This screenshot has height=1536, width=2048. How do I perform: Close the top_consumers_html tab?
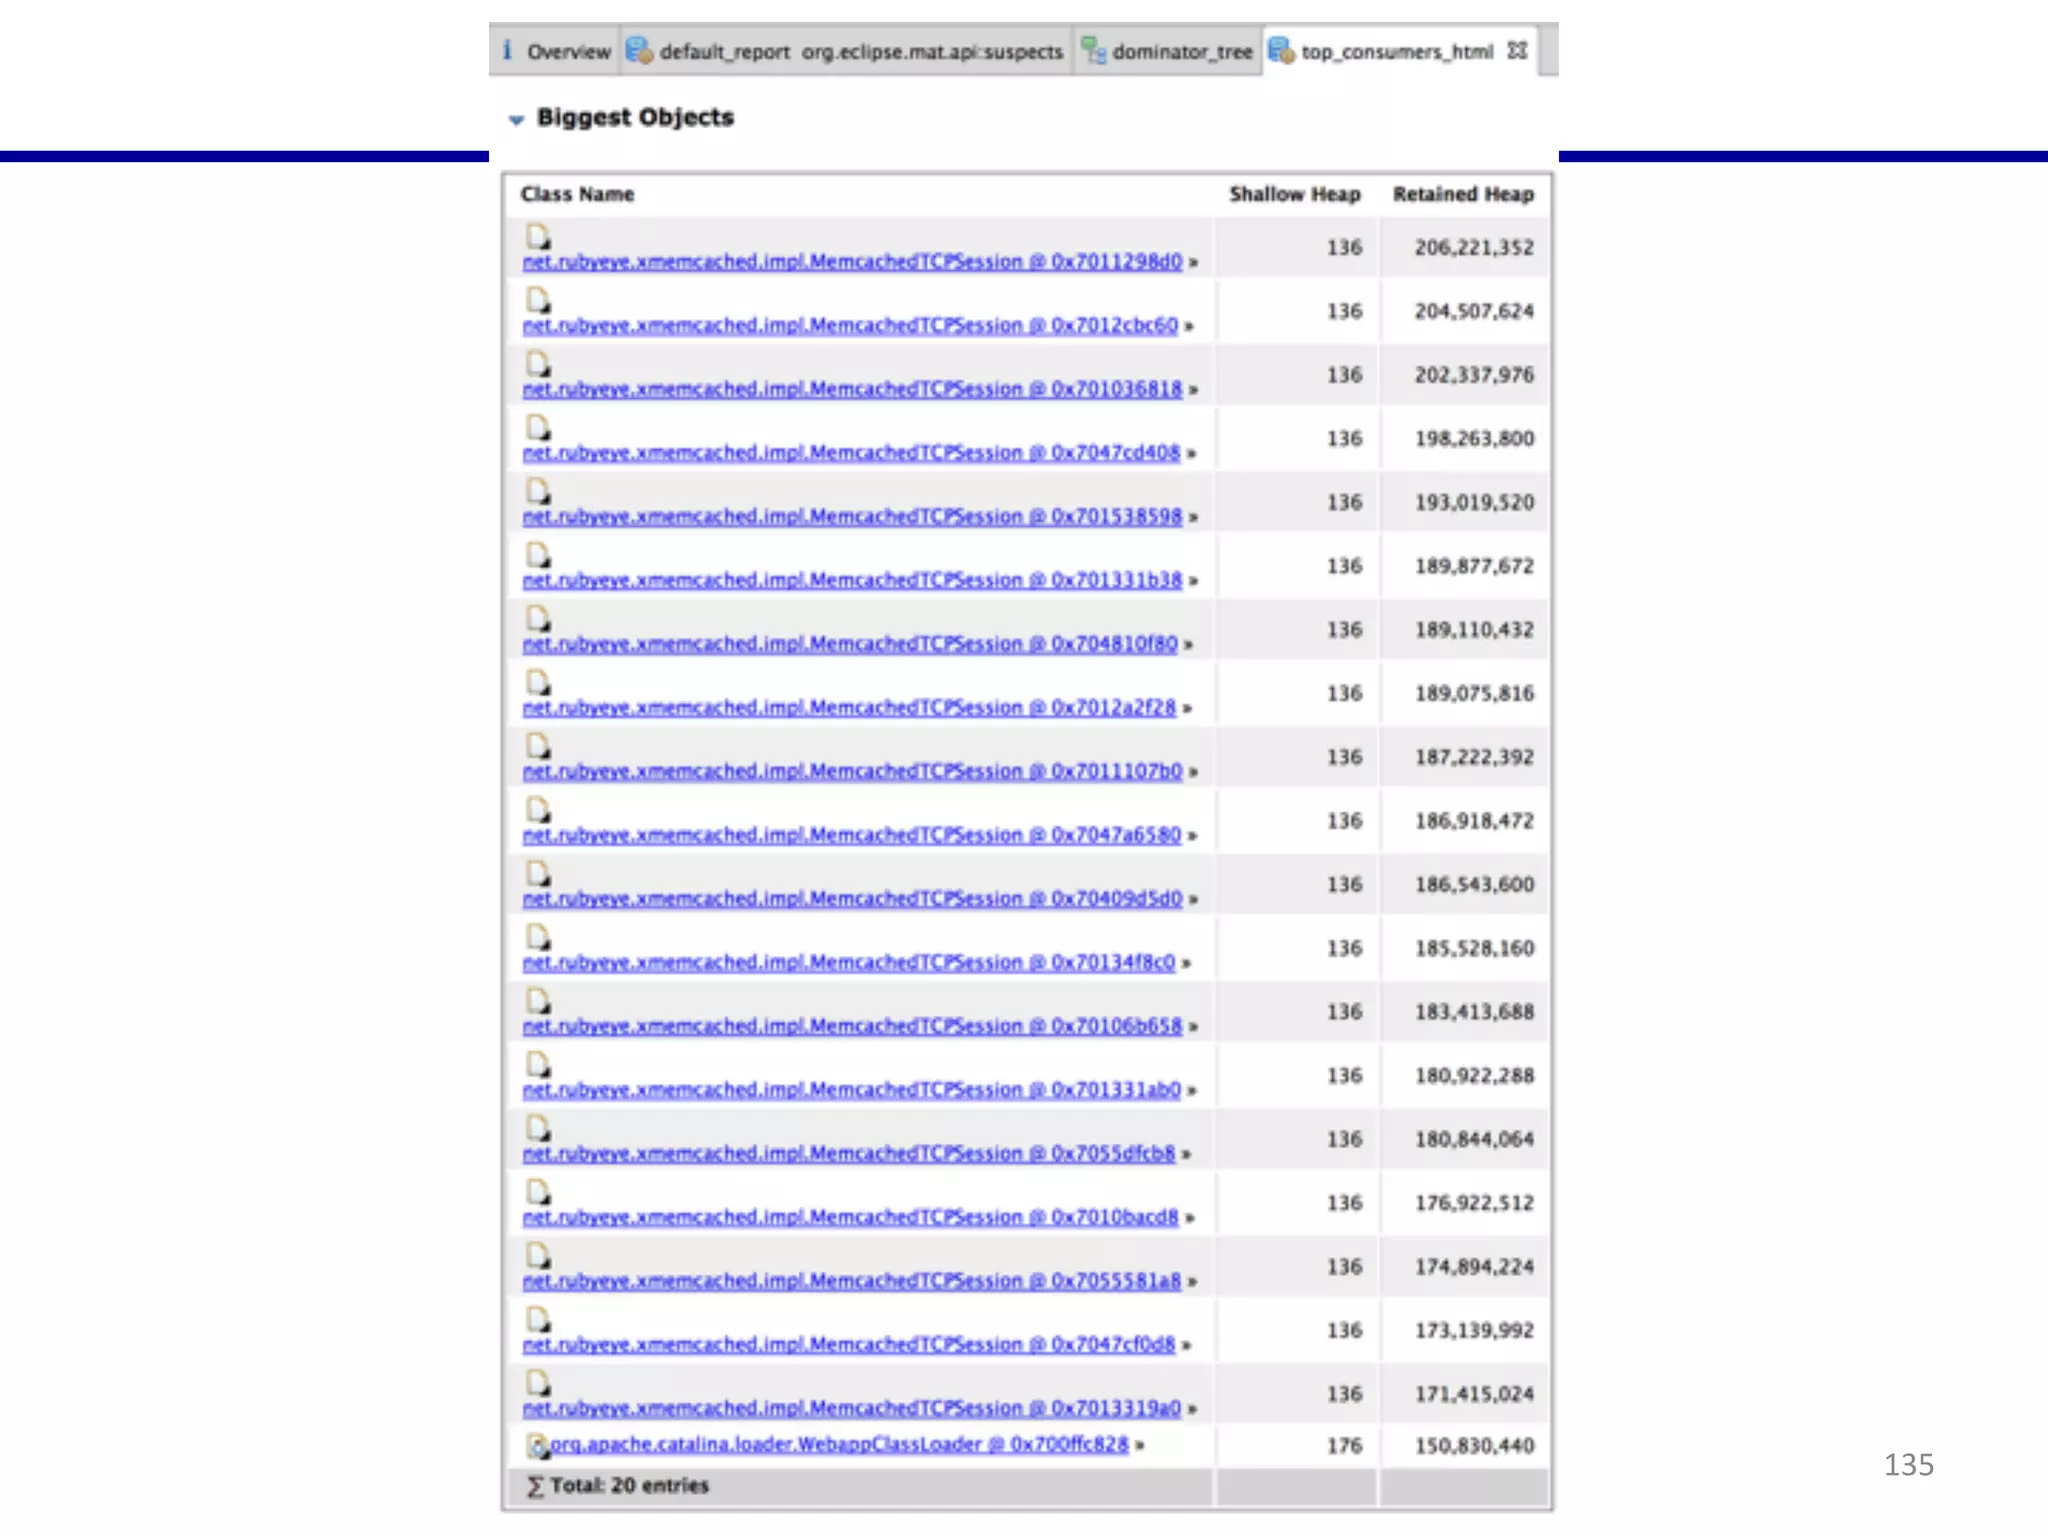coord(1517,50)
